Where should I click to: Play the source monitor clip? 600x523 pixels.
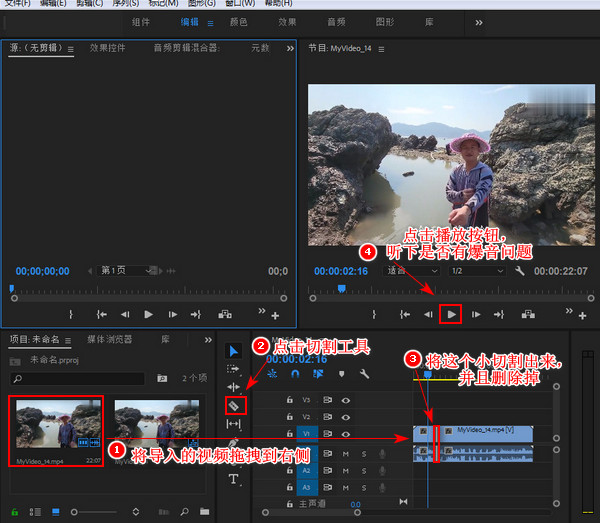point(148,314)
